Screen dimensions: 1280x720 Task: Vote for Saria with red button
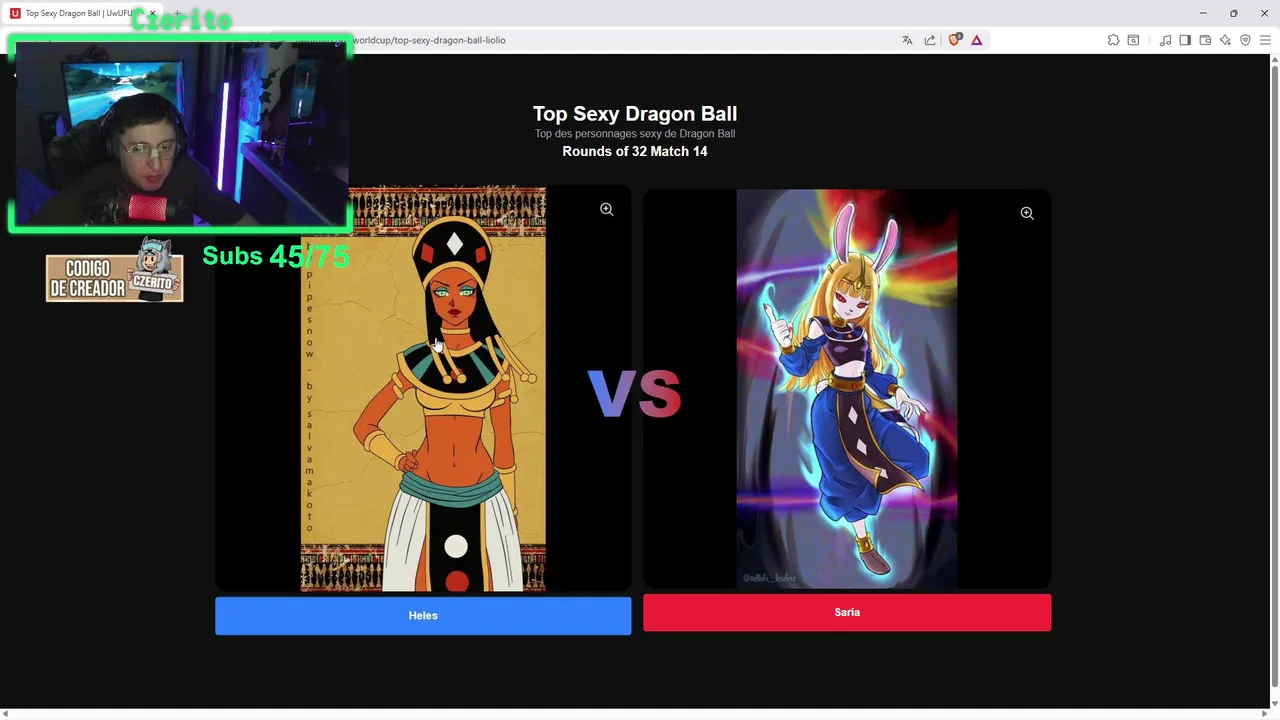[847, 612]
